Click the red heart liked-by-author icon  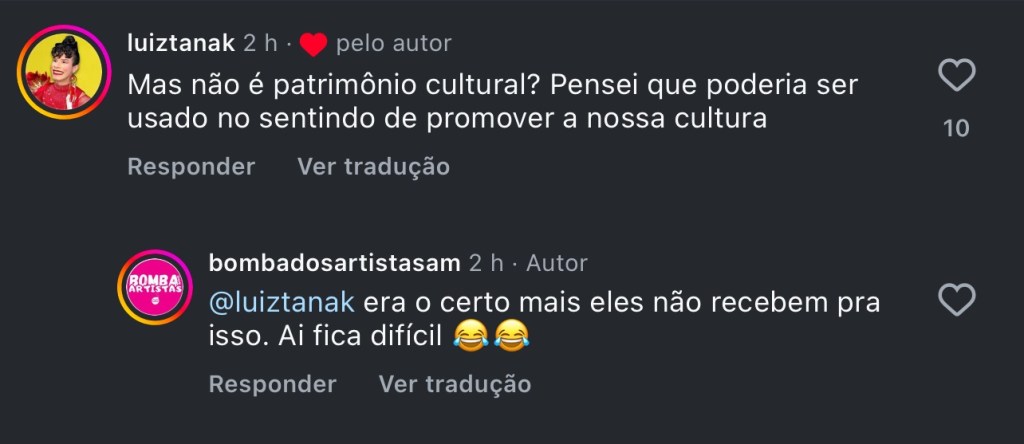coord(314,44)
